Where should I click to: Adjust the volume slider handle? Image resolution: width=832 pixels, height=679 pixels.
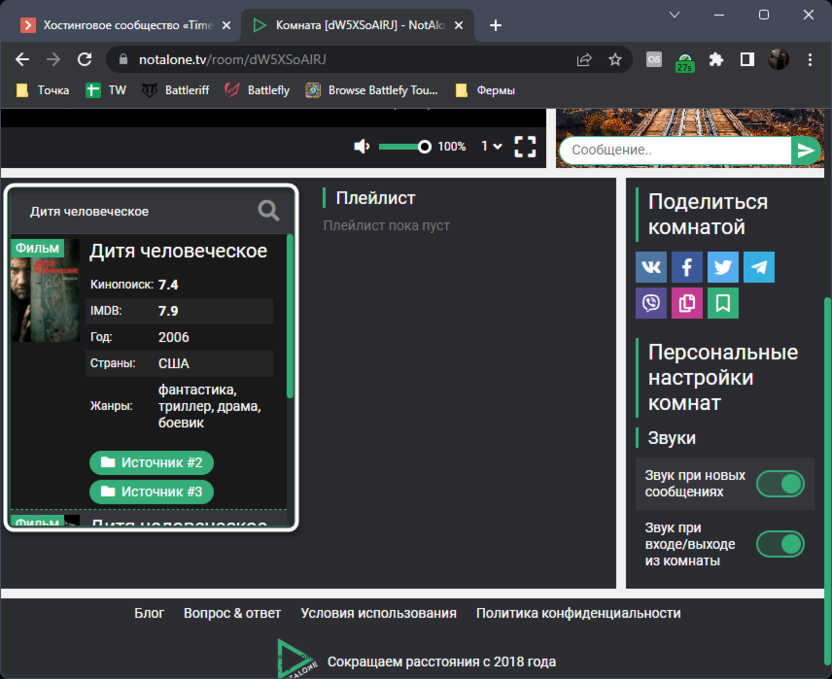[424, 147]
